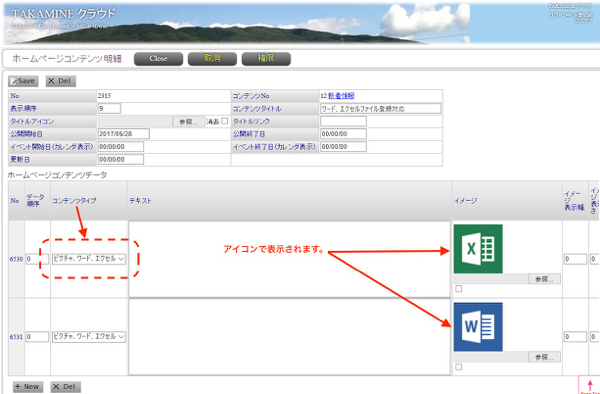Viewport: 600px width, 394px height.
Task: Click the 表示順序 input field
Action: click(x=109, y=109)
